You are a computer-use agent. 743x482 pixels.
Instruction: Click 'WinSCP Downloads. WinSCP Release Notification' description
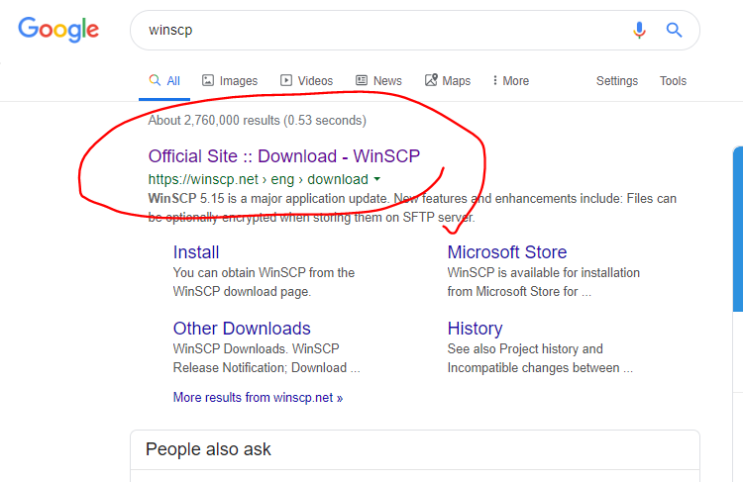pos(266,358)
